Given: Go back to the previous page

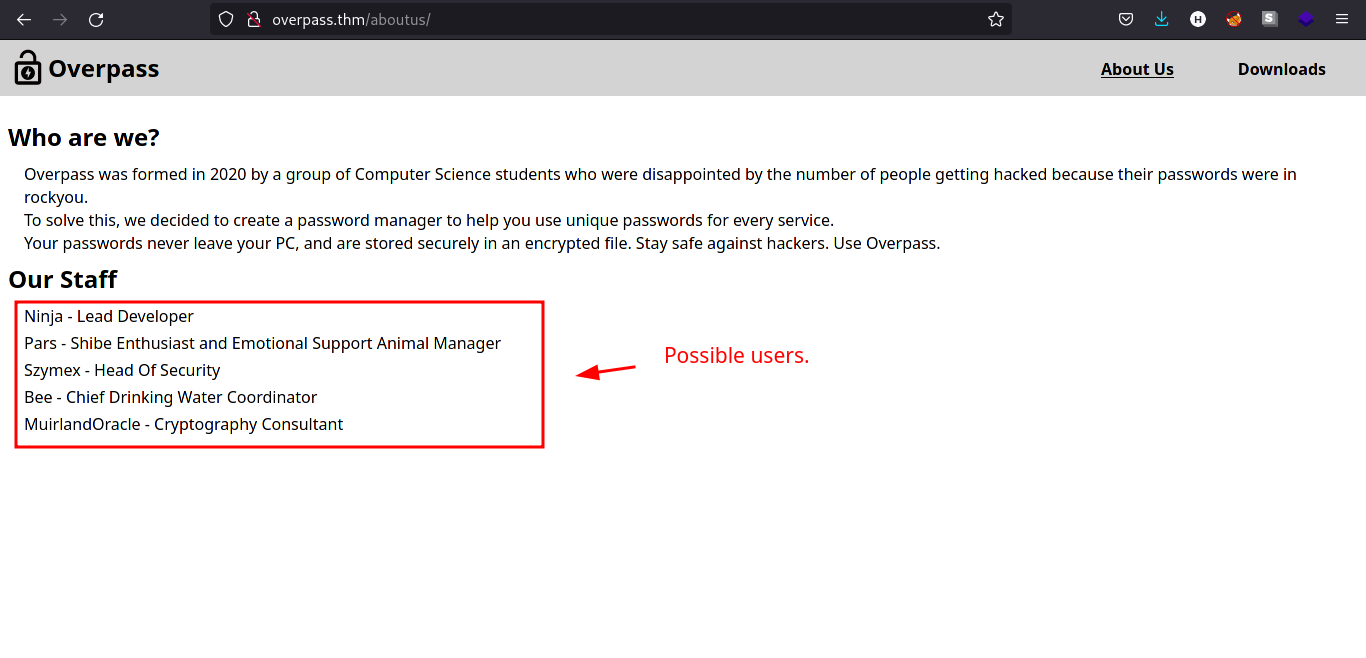Looking at the screenshot, I should [x=24, y=19].
